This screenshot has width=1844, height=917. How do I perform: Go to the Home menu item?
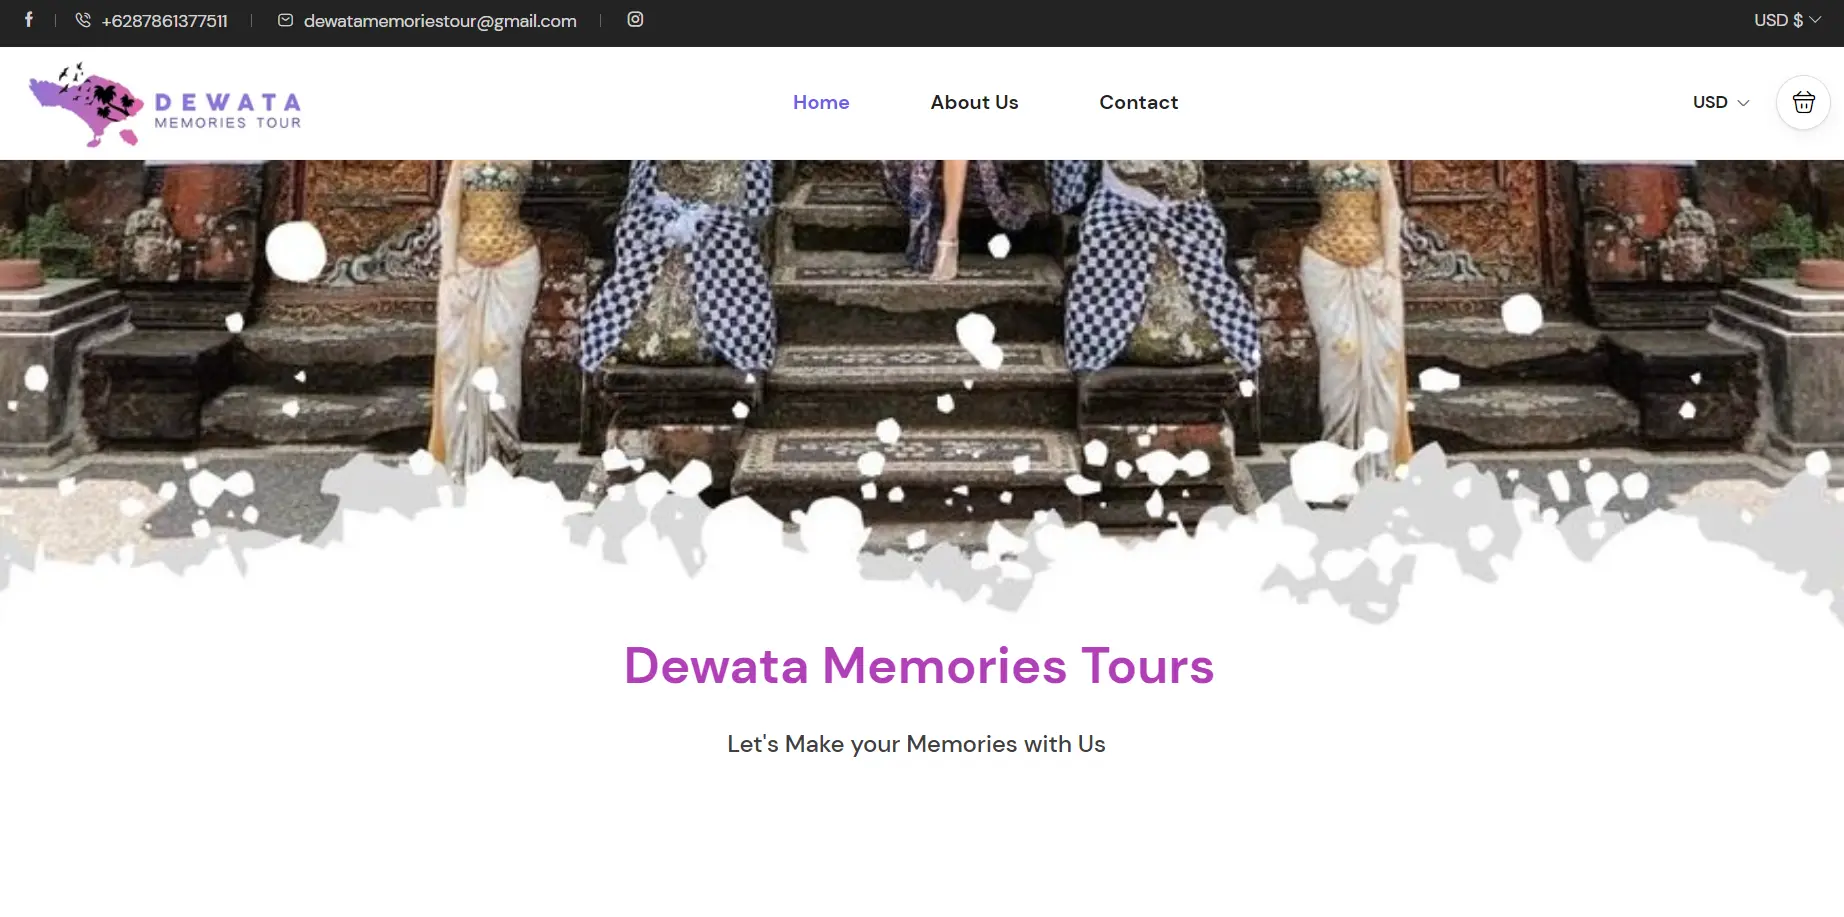point(821,102)
